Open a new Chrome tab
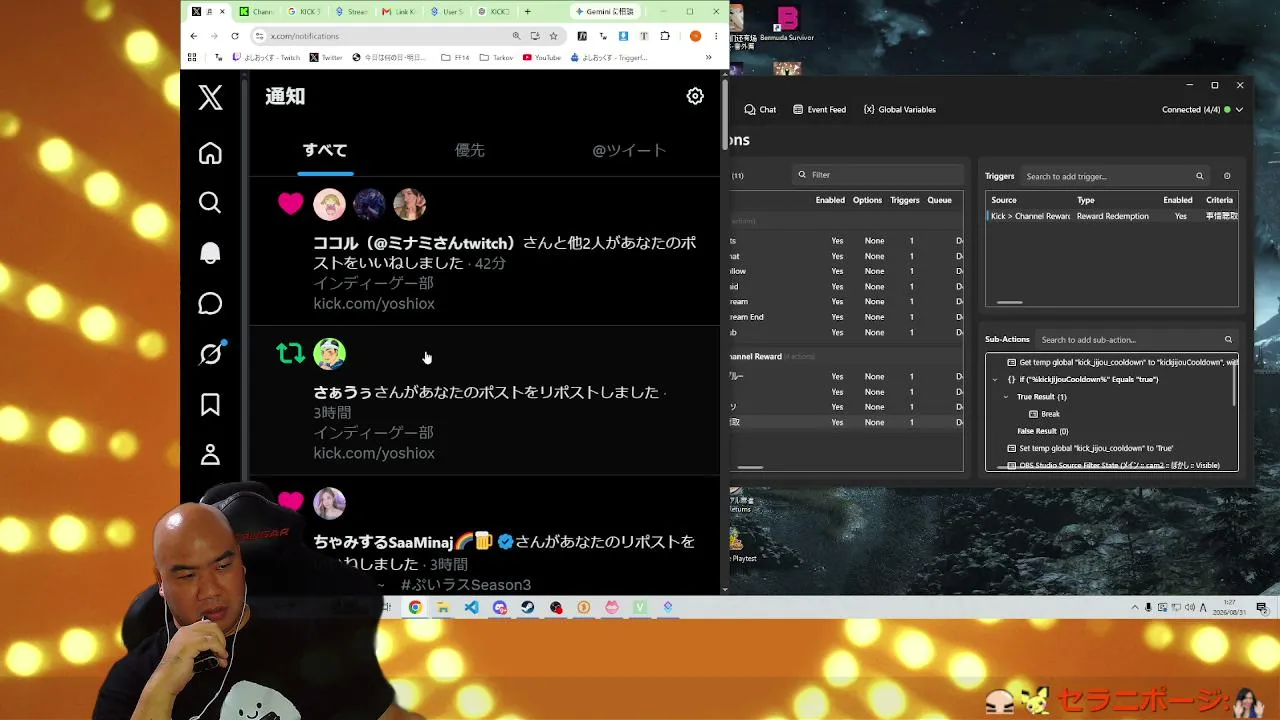1280x720 pixels. coord(527,12)
